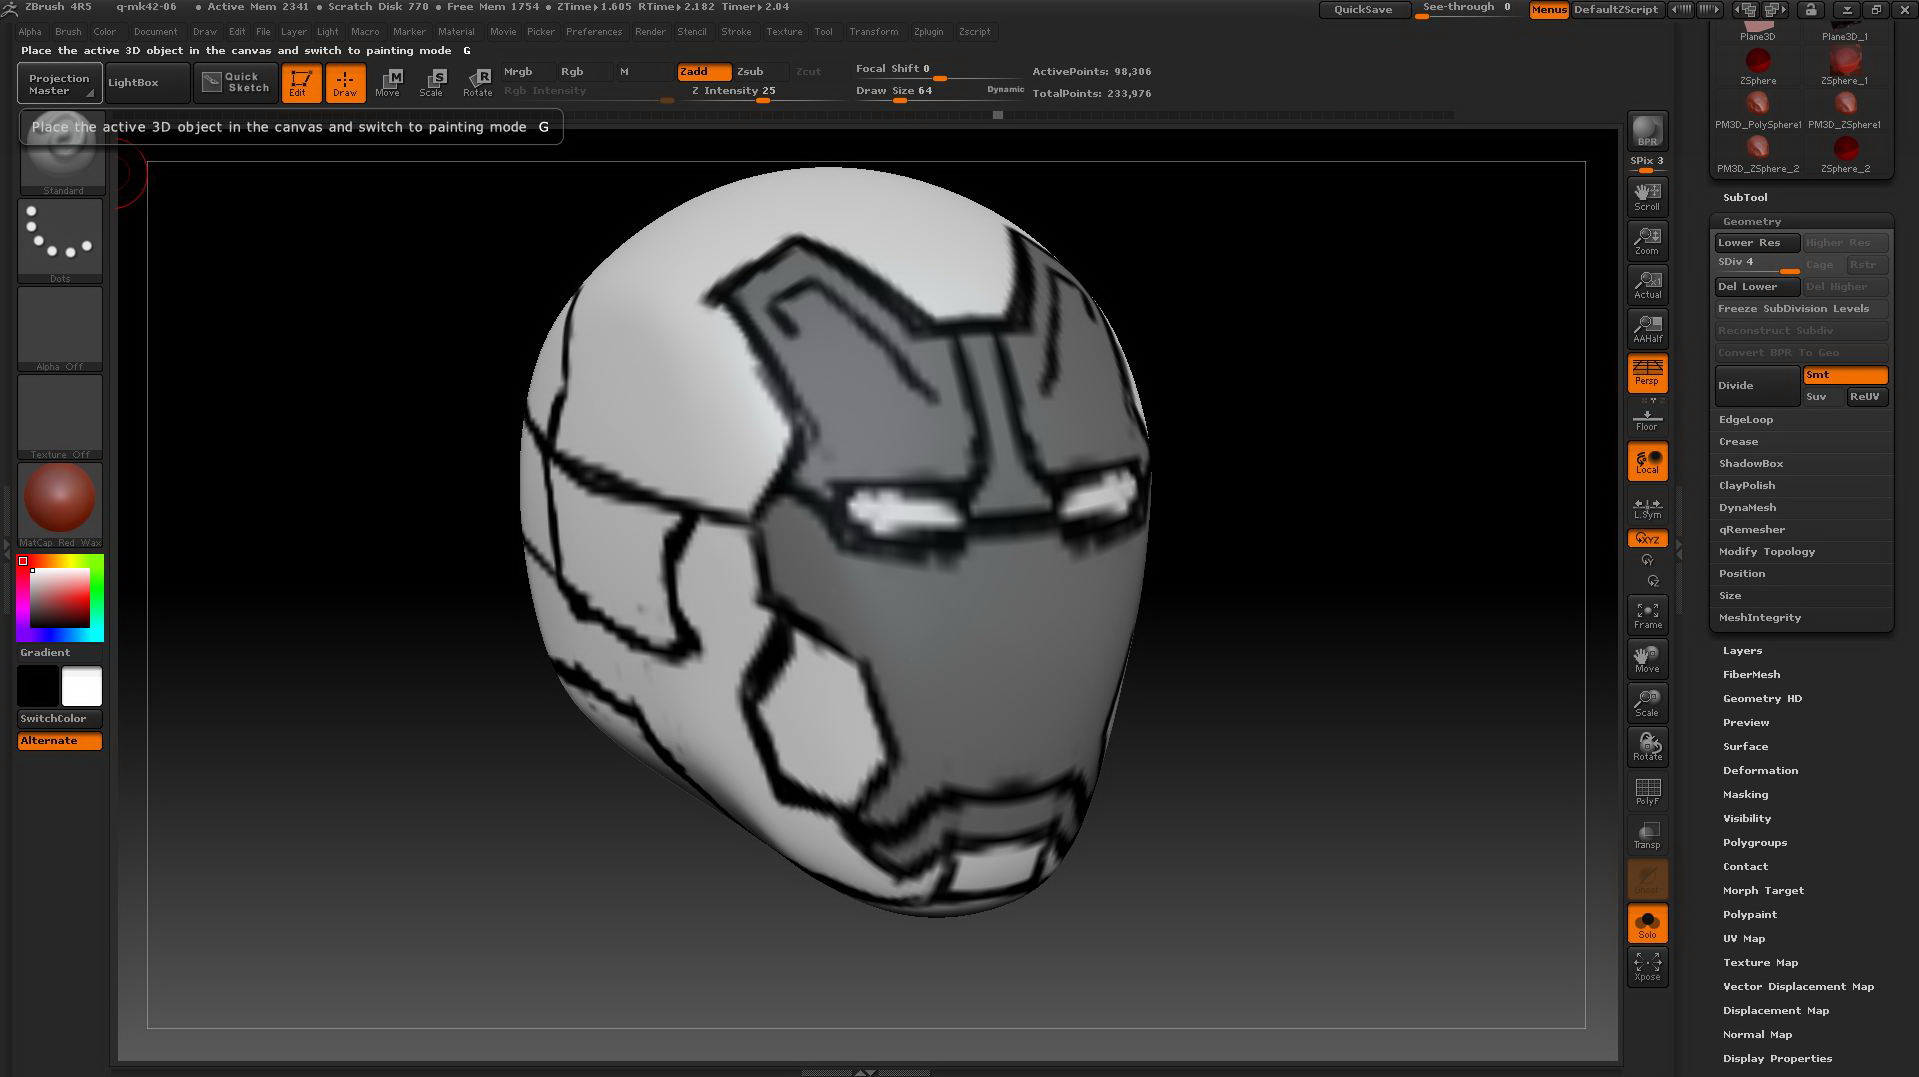The height and width of the screenshot is (1077, 1919).
Task: Click the L.Sym icon
Action: tap(1647, 507)
